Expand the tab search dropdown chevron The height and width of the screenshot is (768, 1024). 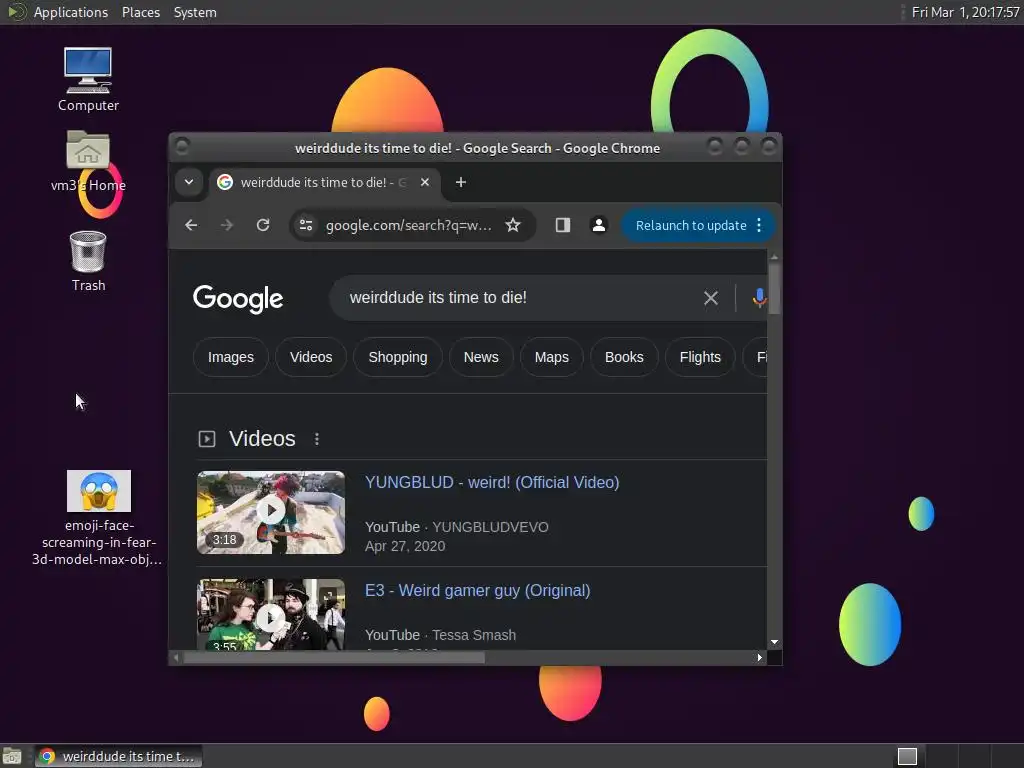click(x=189, y=182)
